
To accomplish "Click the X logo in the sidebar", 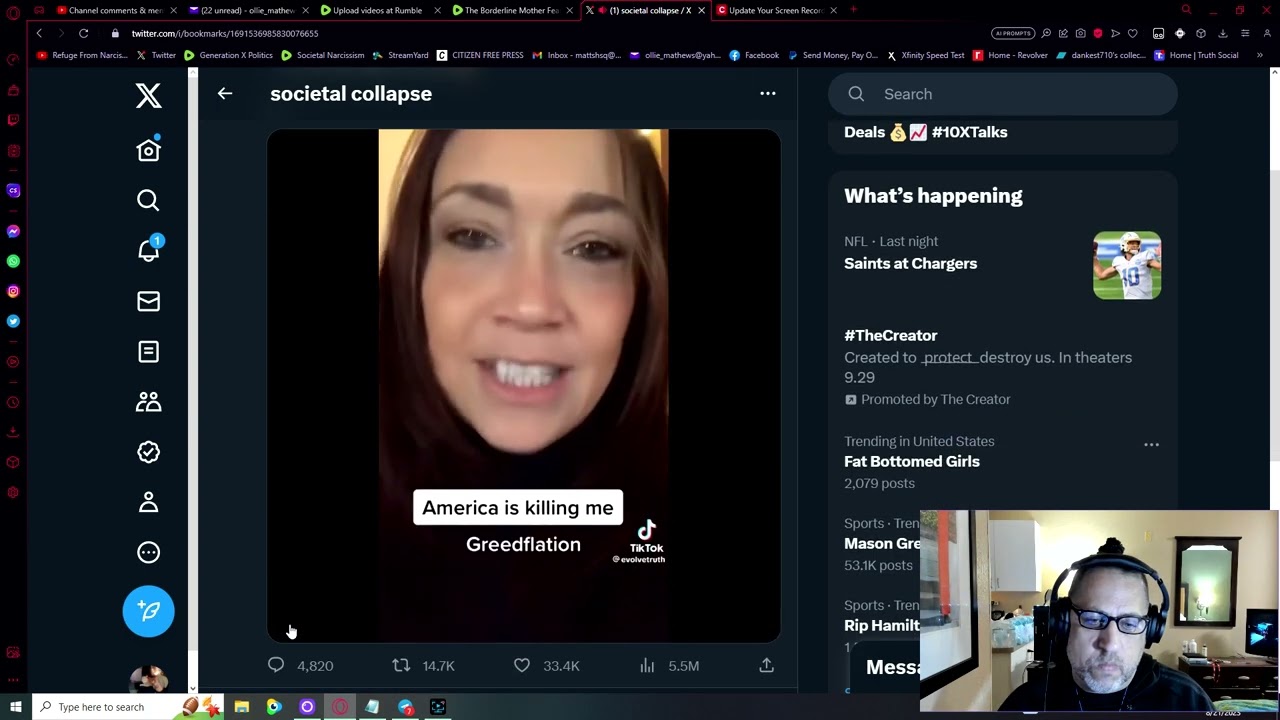I will pyautogui.click(x=148, y=95).
